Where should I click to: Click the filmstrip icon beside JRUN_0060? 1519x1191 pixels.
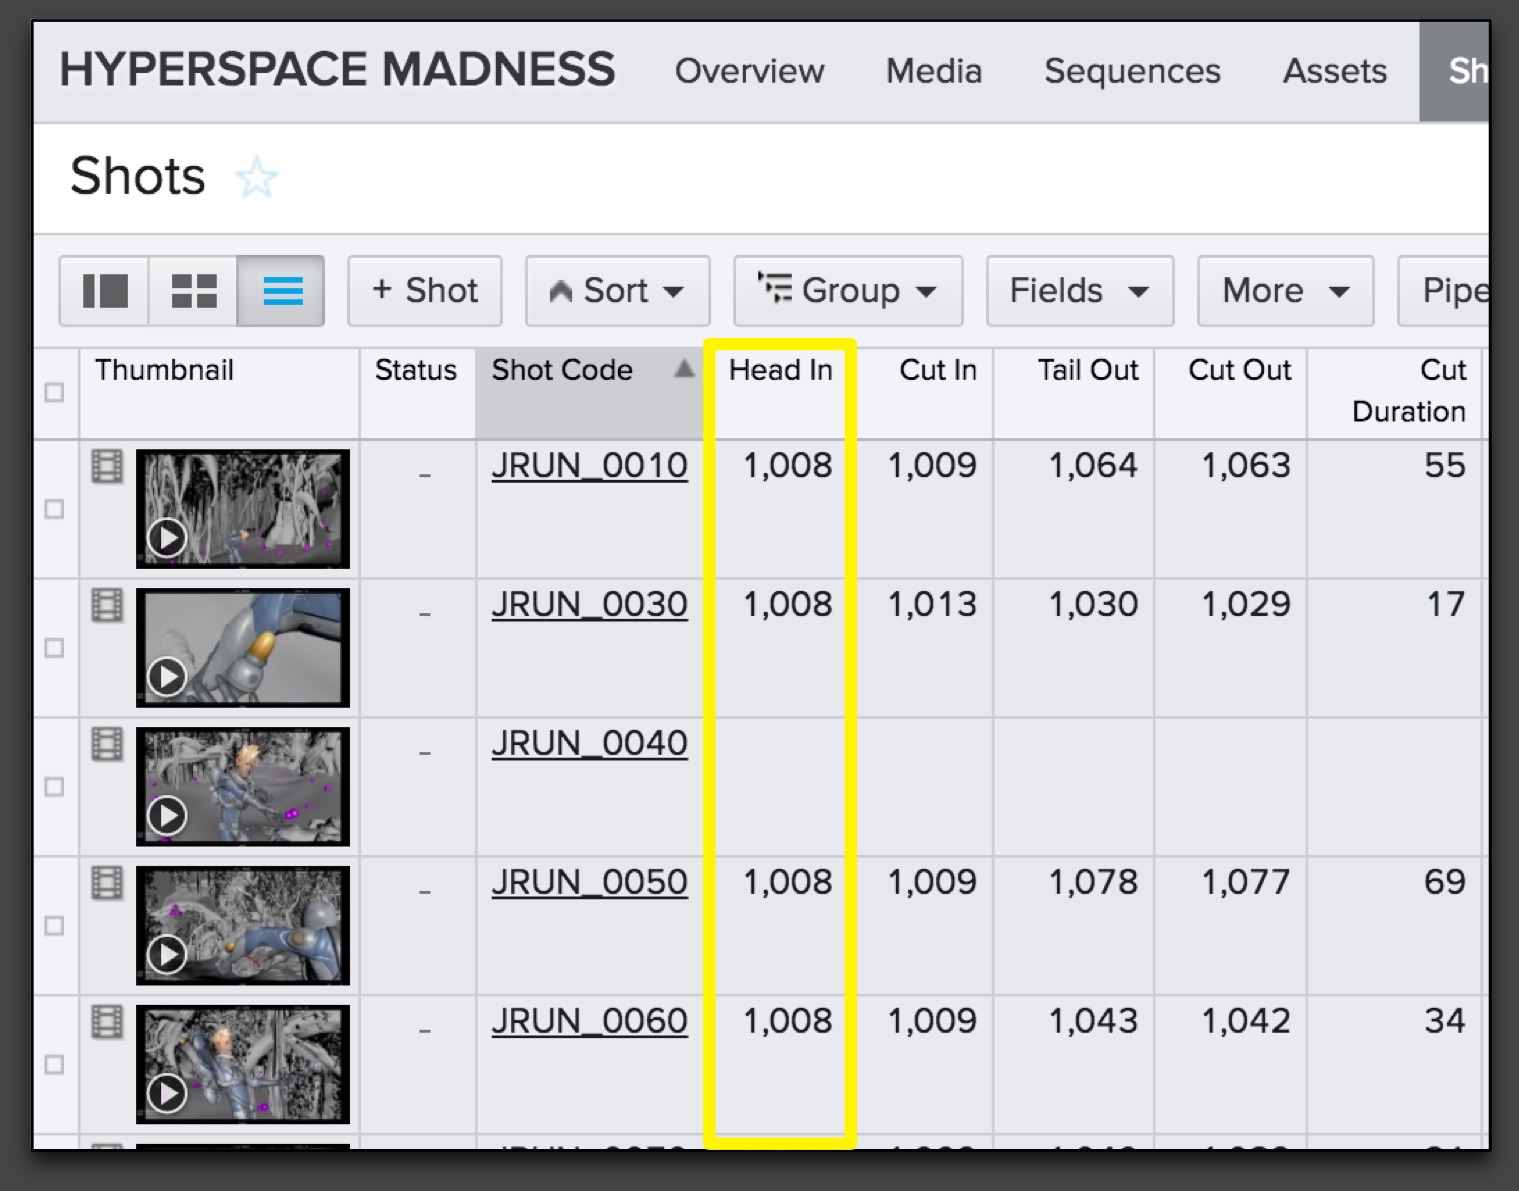[107, 1022]
